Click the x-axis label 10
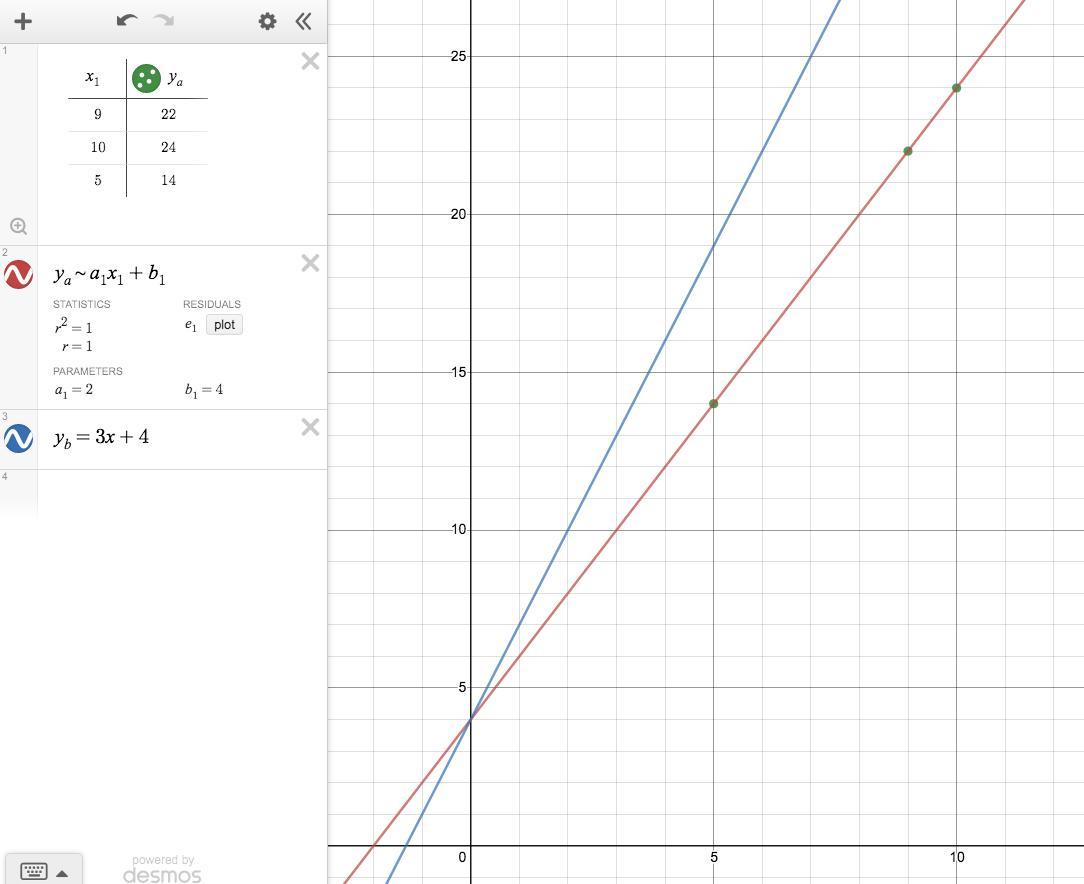 (957, 858)
